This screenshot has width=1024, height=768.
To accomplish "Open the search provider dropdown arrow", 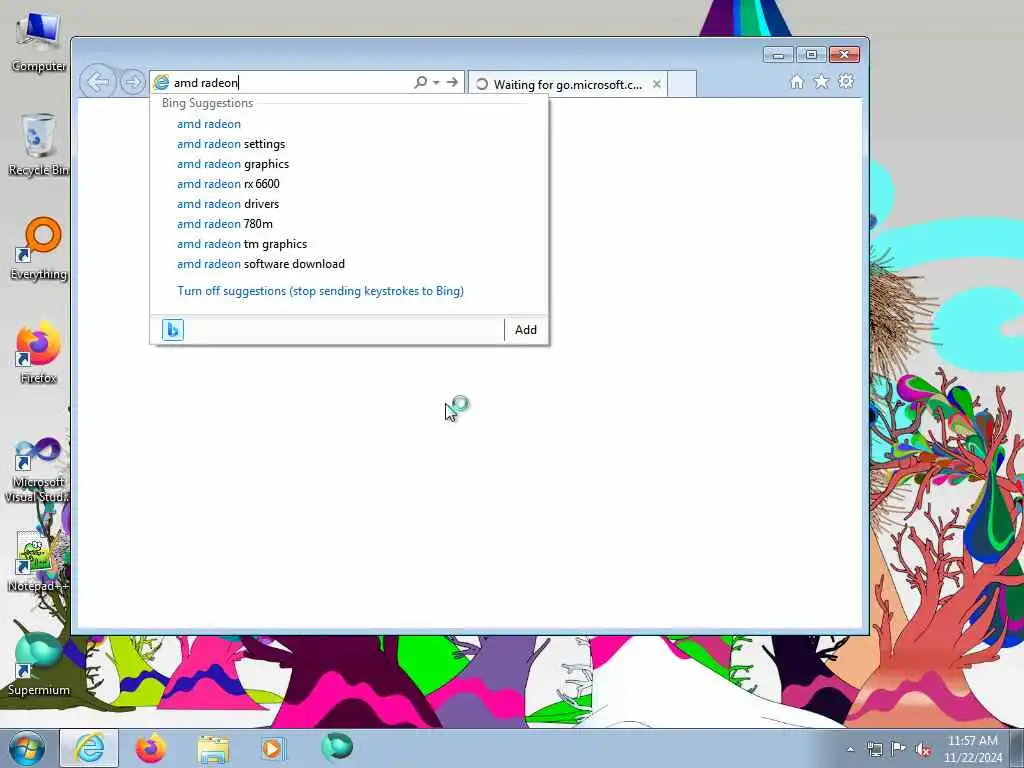I will (x=436, y=82).
